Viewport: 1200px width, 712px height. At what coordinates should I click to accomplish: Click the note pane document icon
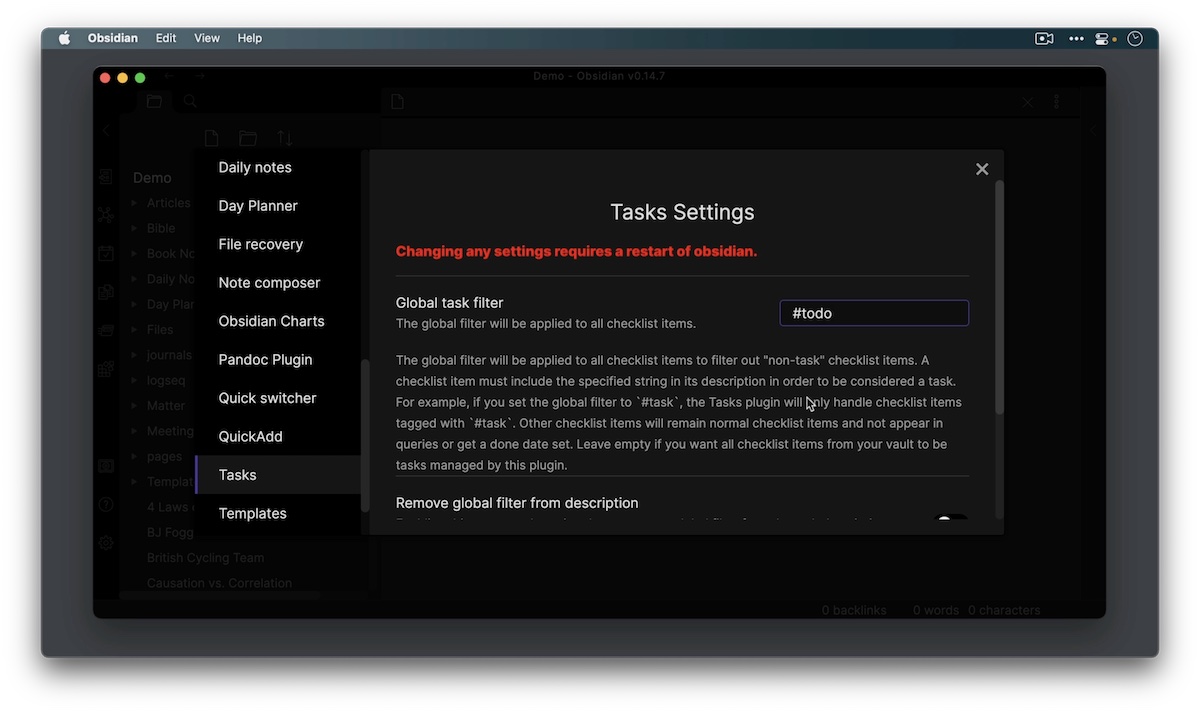[x=397, y=102]
